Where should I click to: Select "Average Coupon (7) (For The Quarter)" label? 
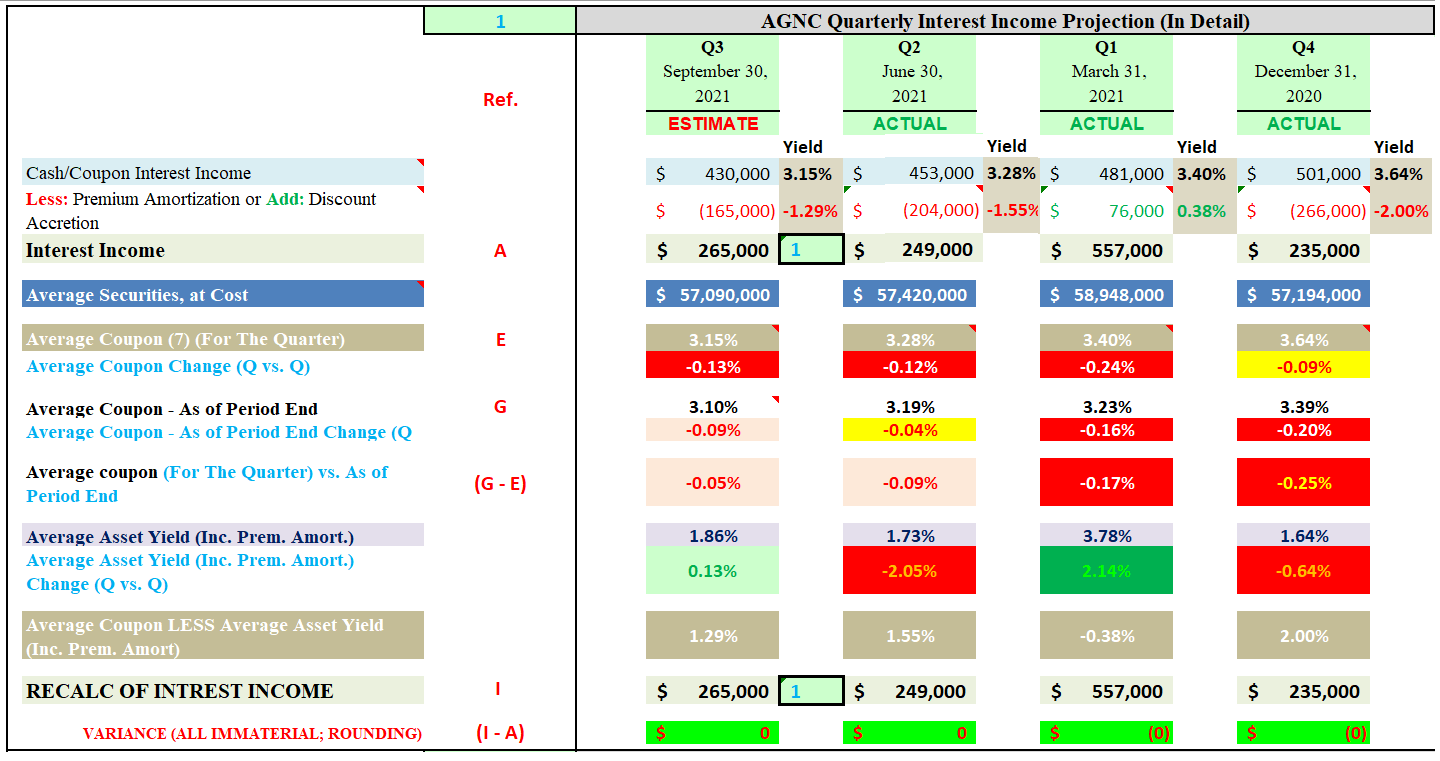point(223,338)
